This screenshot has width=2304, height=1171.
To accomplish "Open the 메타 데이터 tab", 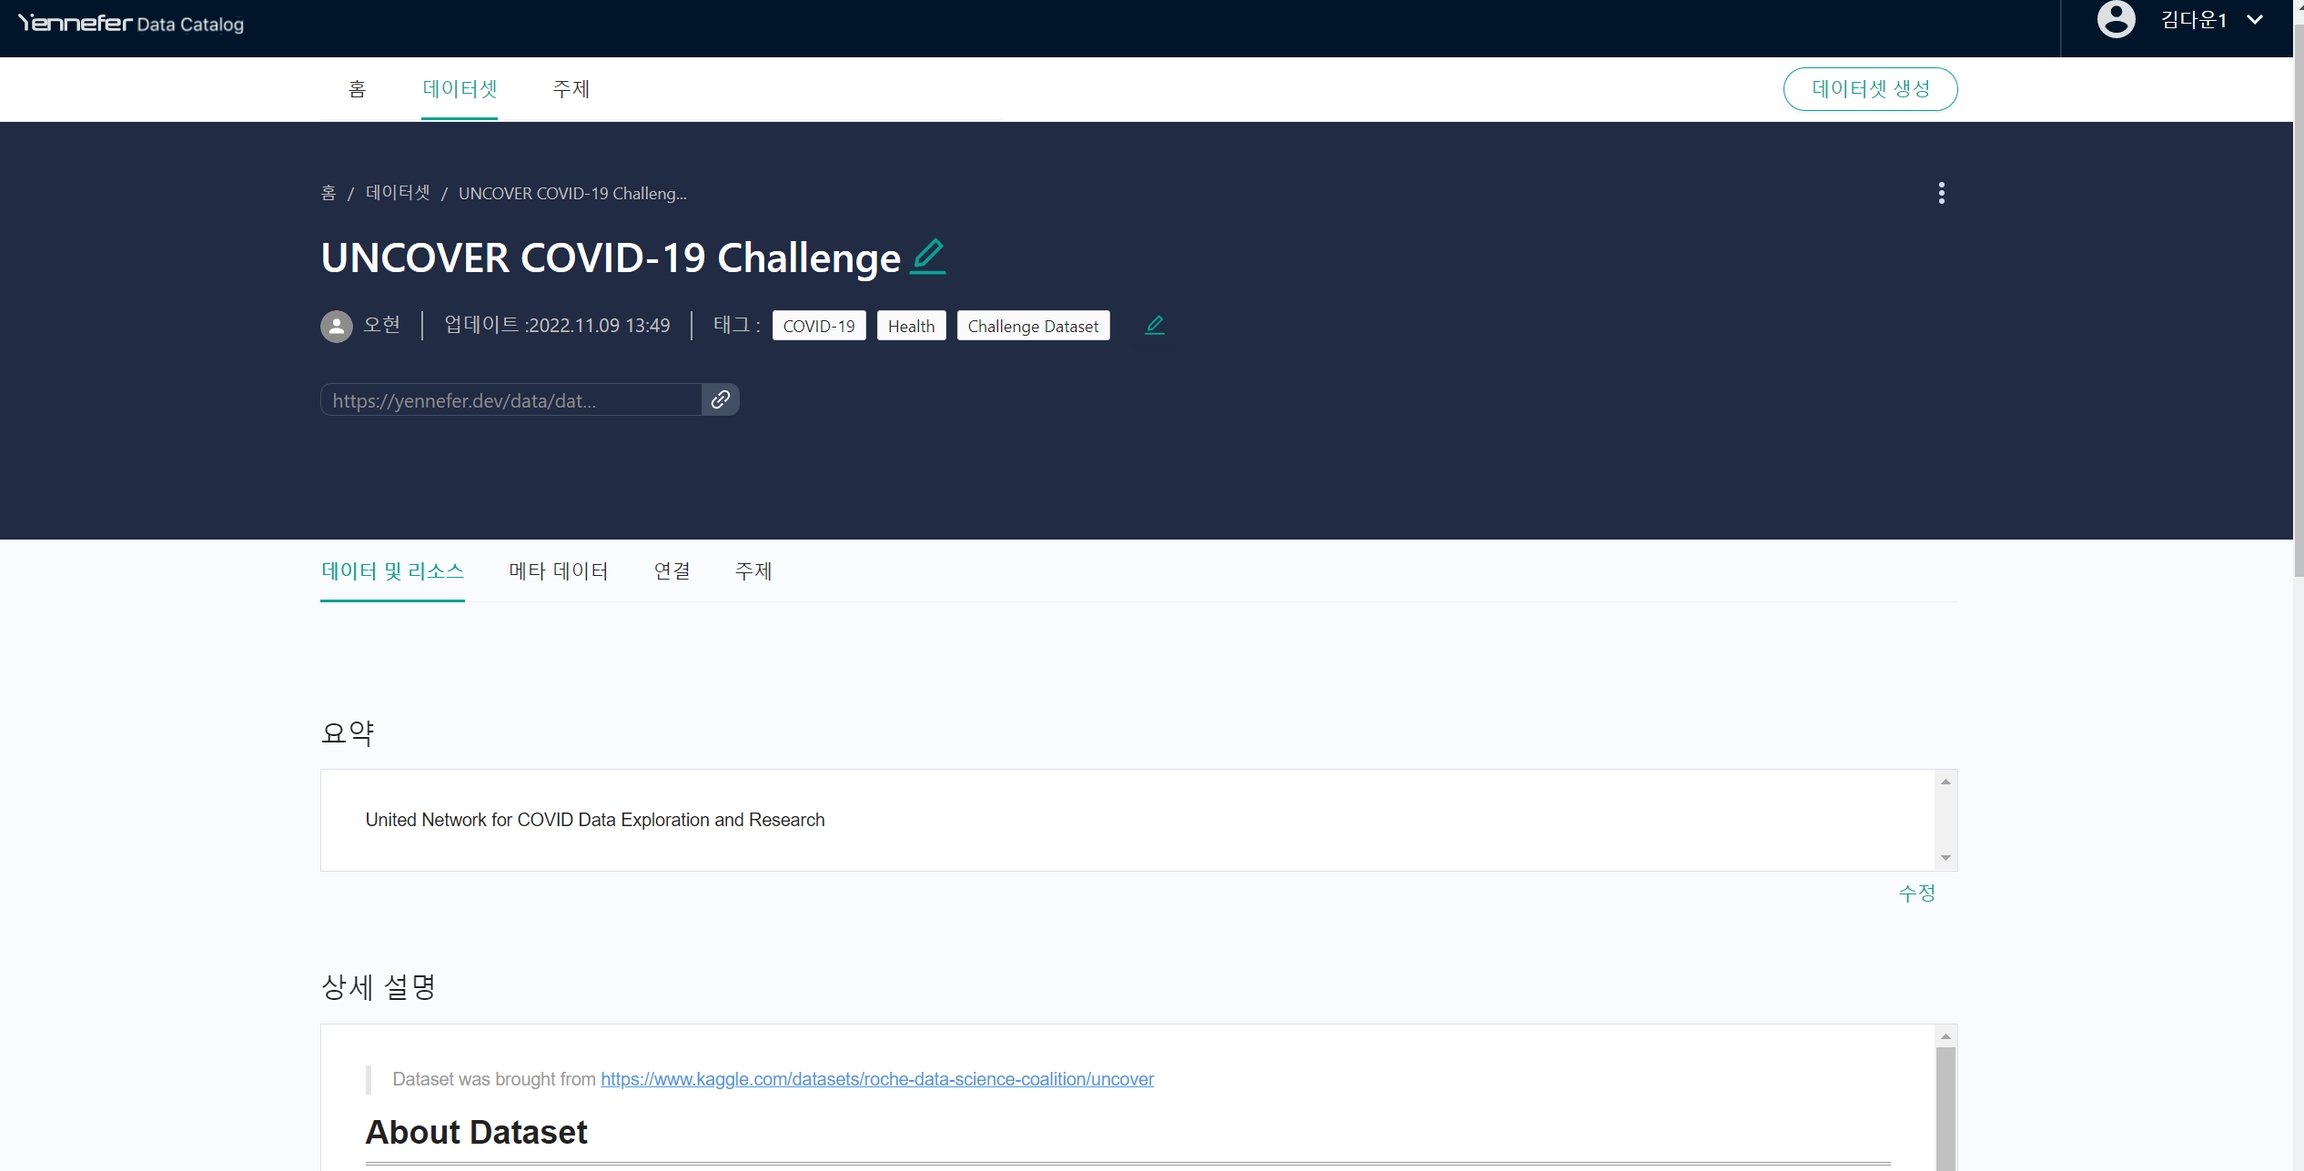I will (x=558, y=571).
